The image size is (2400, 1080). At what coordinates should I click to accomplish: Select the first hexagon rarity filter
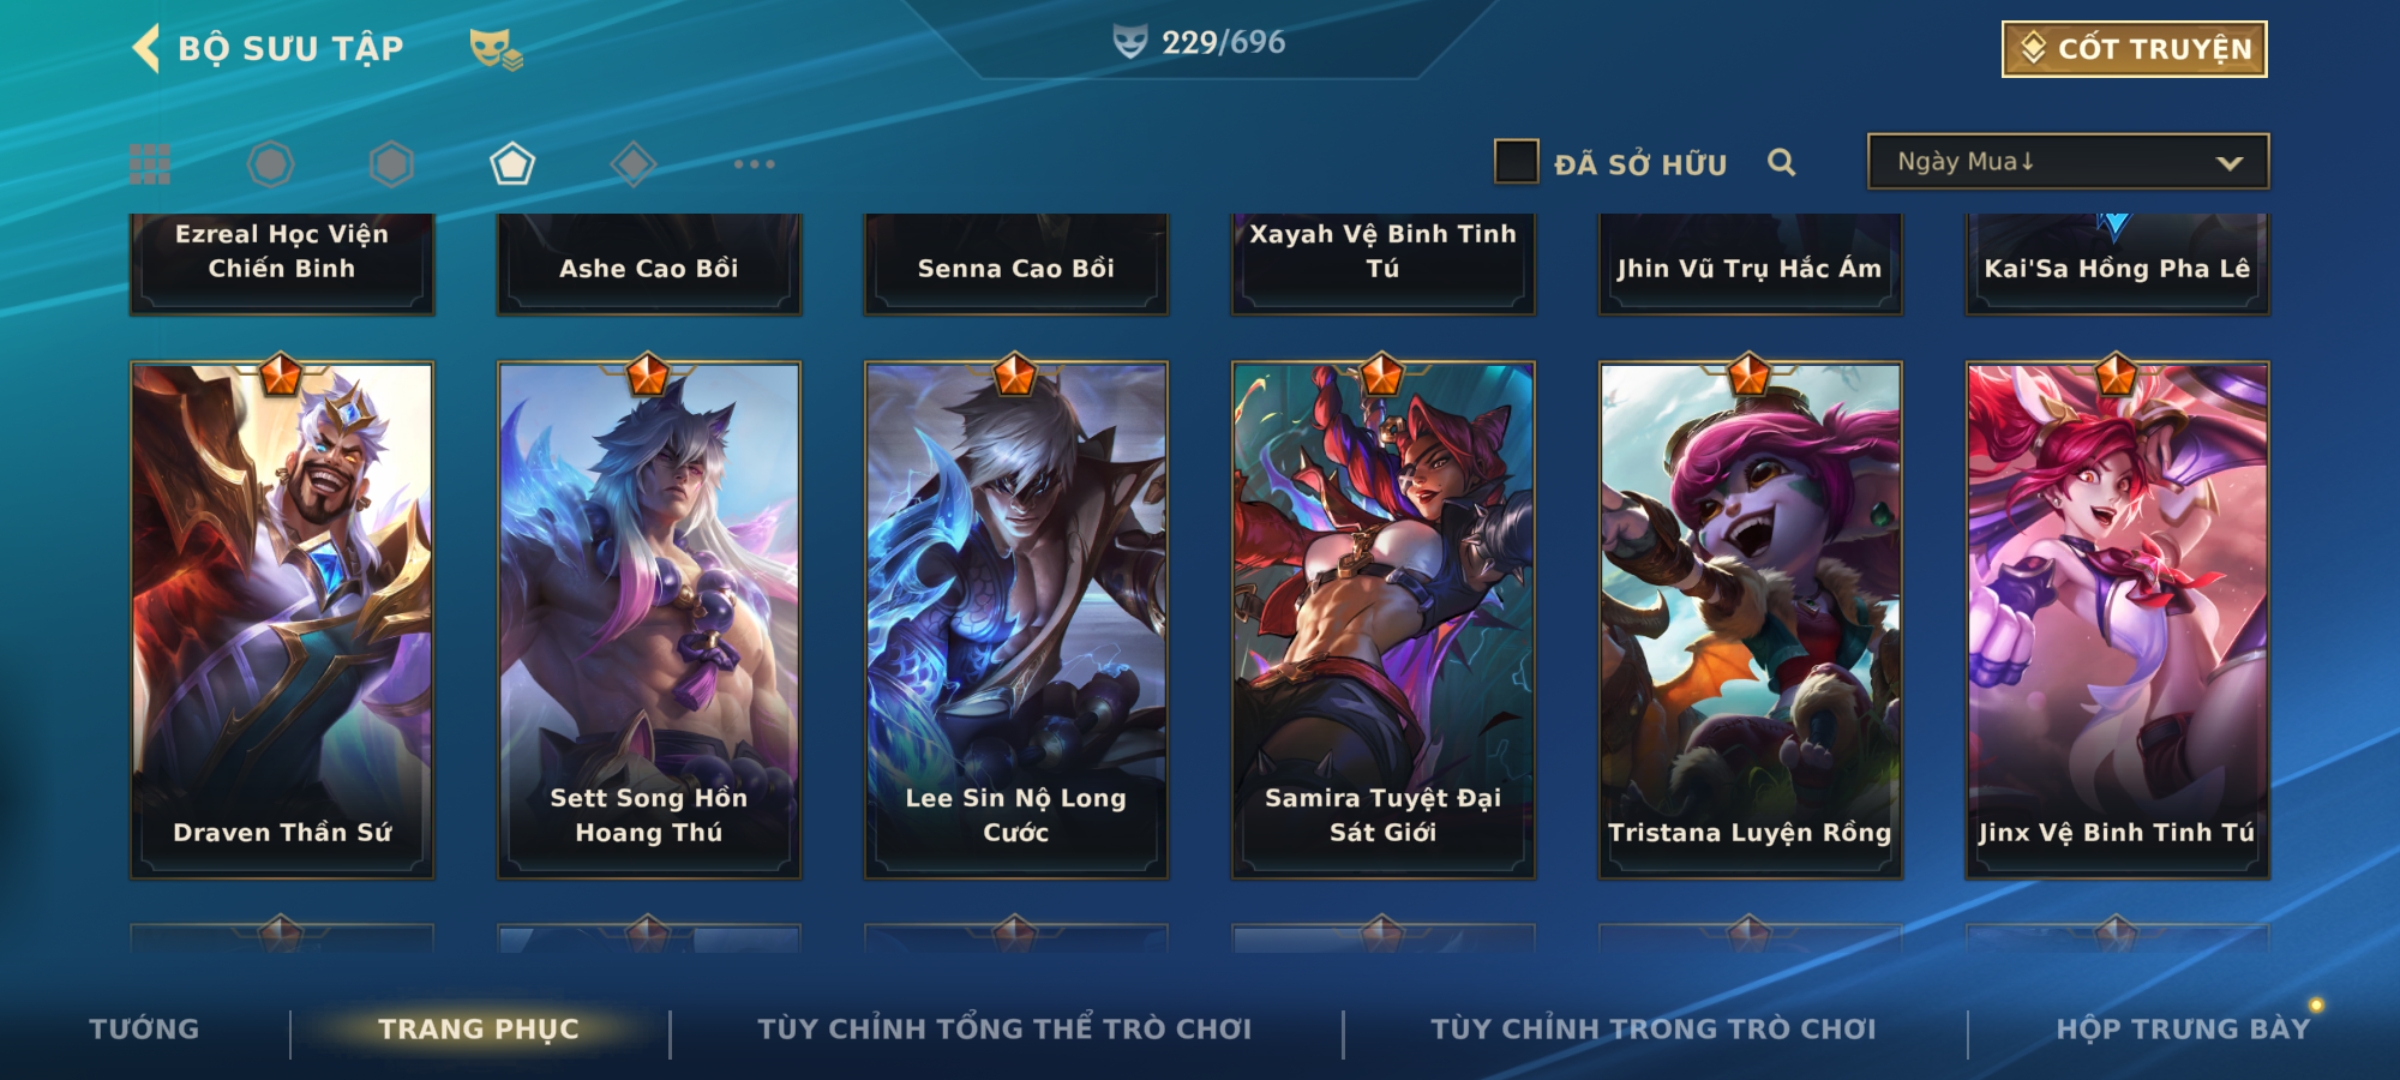click(x=270, y=164)
